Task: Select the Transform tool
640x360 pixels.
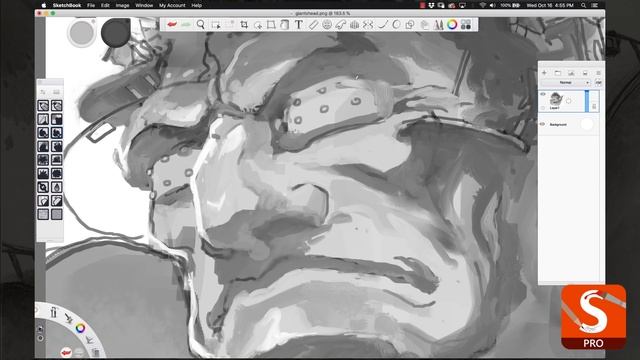Action: click(271, 24)
